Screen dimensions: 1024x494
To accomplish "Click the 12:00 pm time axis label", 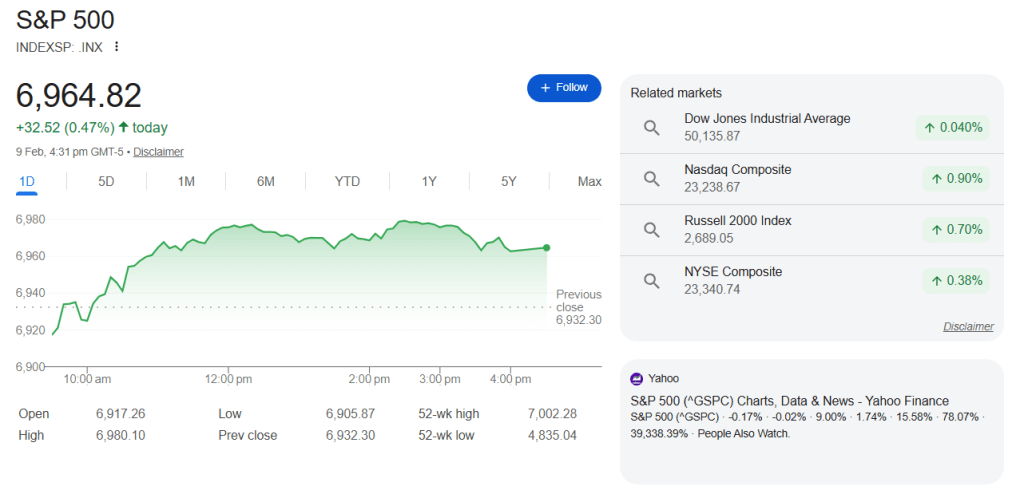I will tap(228, 379).
